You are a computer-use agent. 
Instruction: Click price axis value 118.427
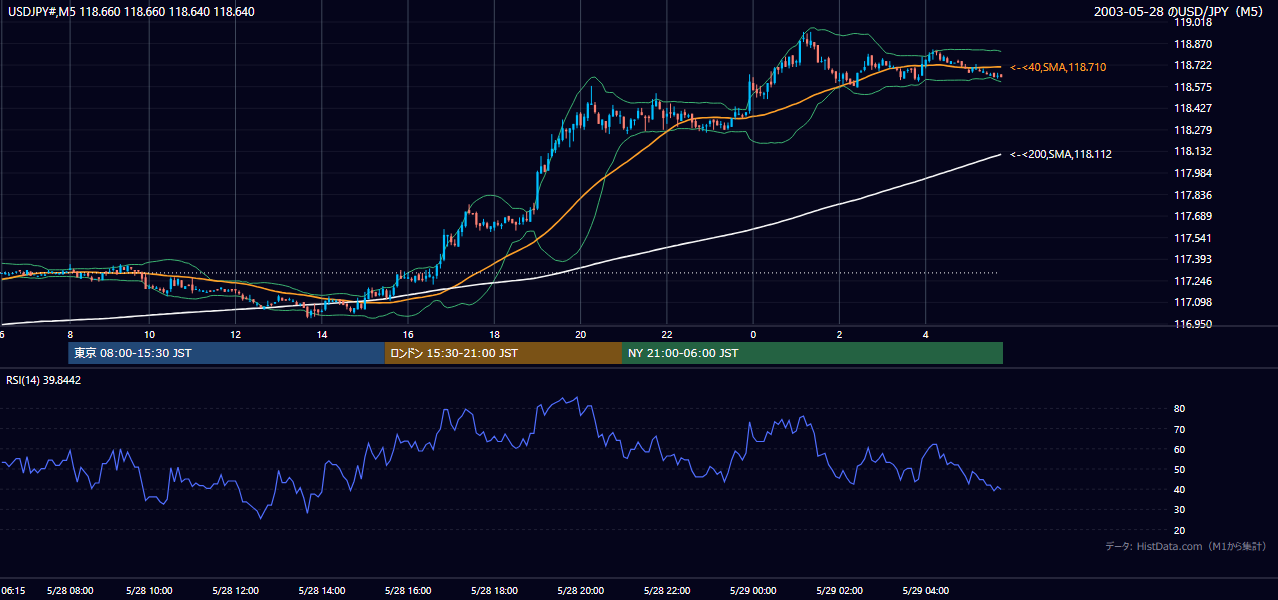click(x=1193, y=108)
